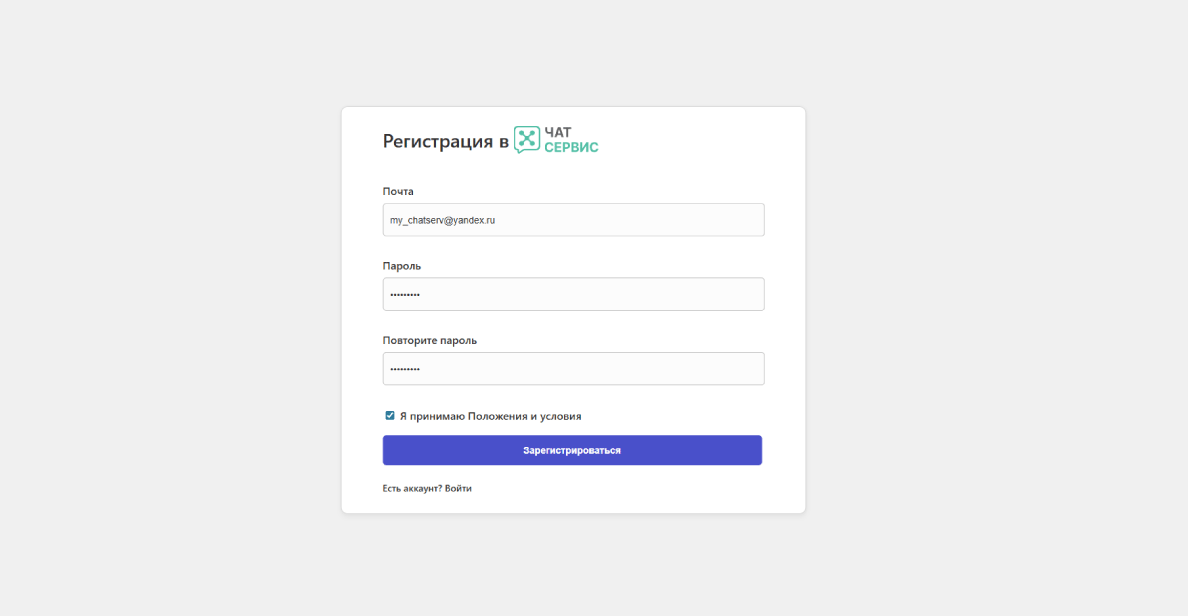Click the word ЧАТ in the logo

tap(558, 132)
